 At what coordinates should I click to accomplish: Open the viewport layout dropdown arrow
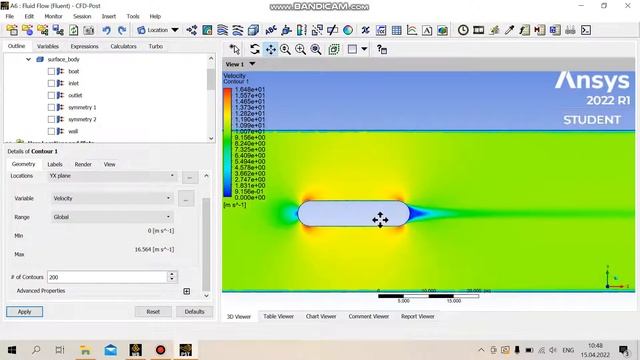pyautogui.click(x=364, y=49)
